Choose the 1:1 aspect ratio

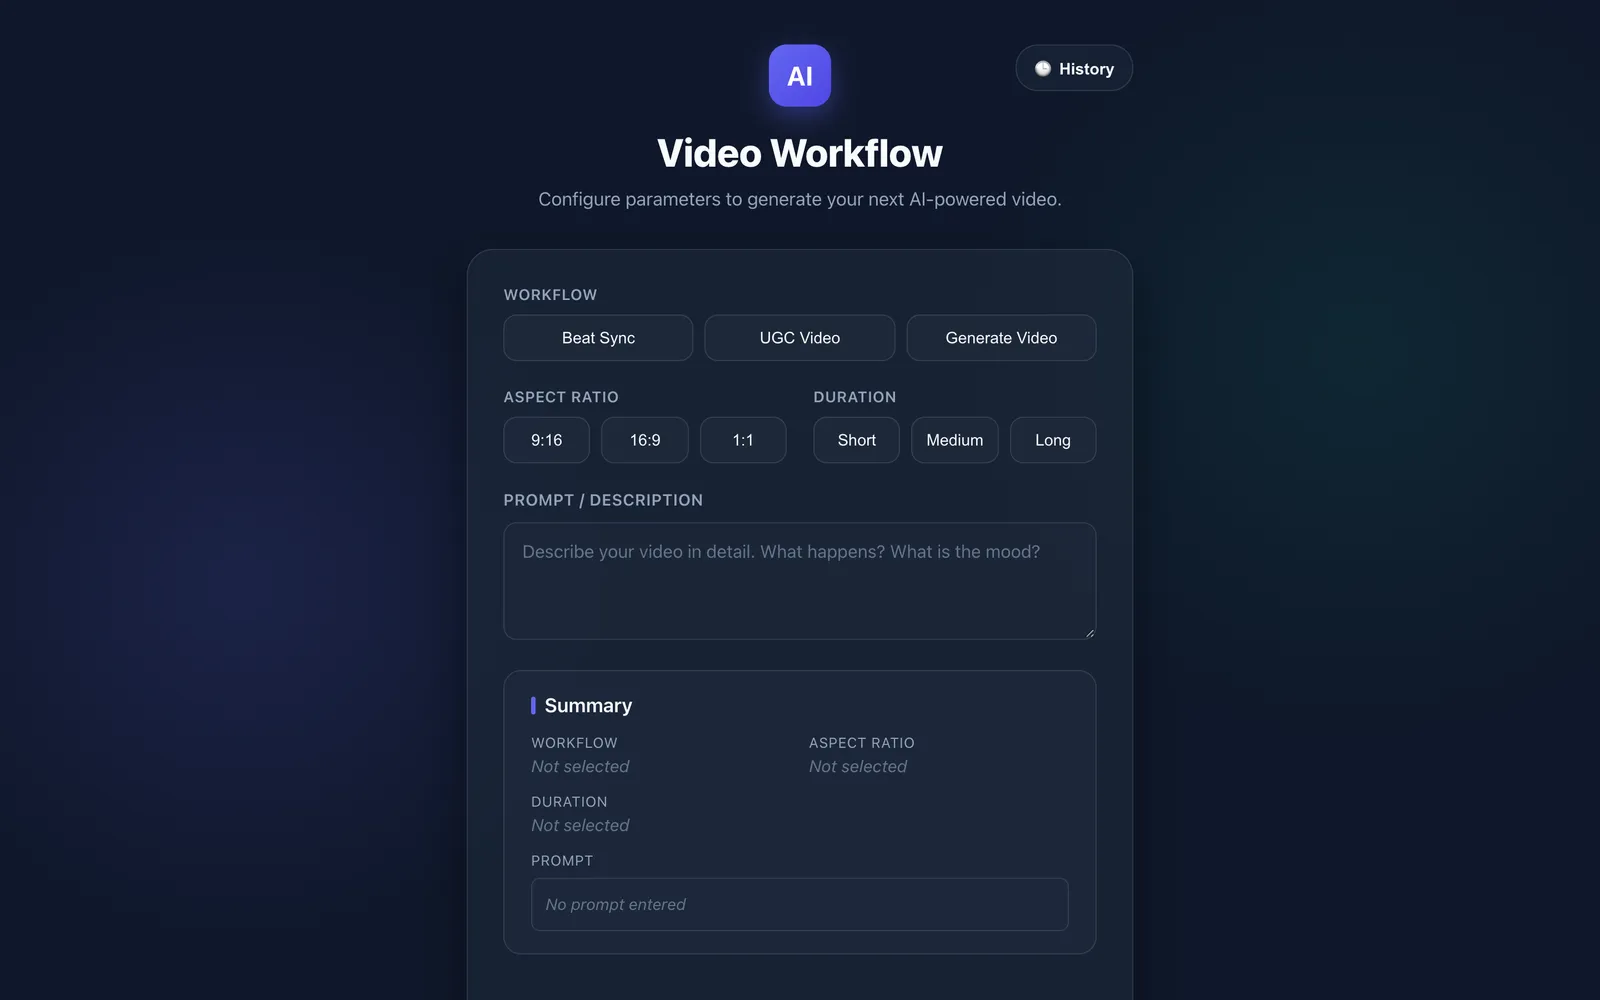click(743, 440)
